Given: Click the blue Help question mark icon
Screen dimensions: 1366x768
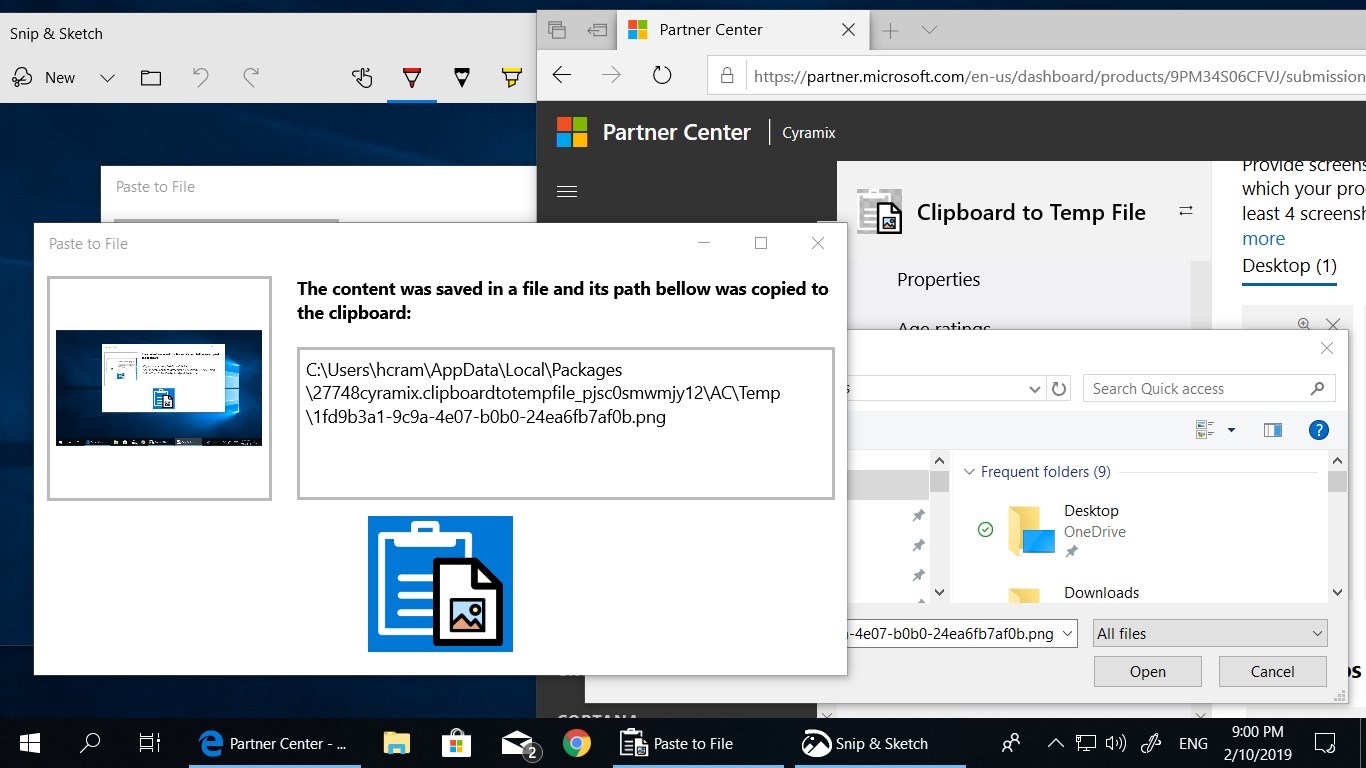Looking at the screenshot, I should (1319, 430).
